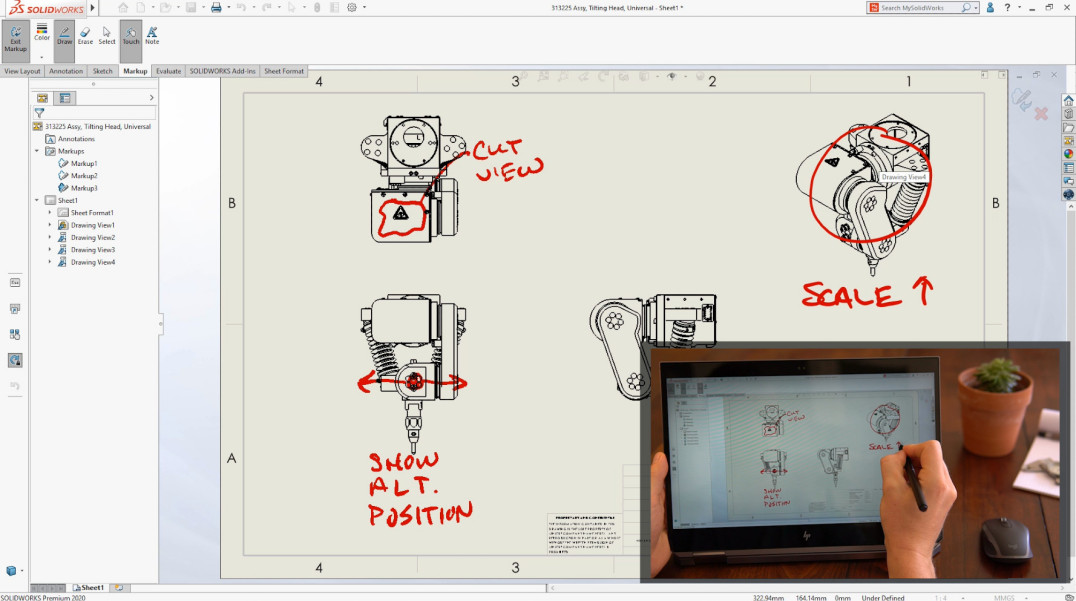This screenshot has height=601, width=1076.
Task: Click the Exit Markup button
Action: [x=15, y=37]
